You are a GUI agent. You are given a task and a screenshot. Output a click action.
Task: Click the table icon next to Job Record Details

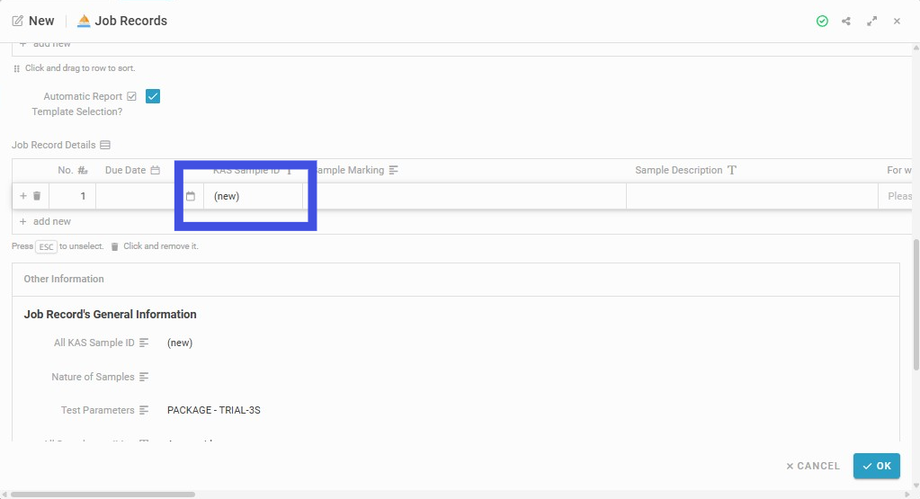click(x=105, y=145)
